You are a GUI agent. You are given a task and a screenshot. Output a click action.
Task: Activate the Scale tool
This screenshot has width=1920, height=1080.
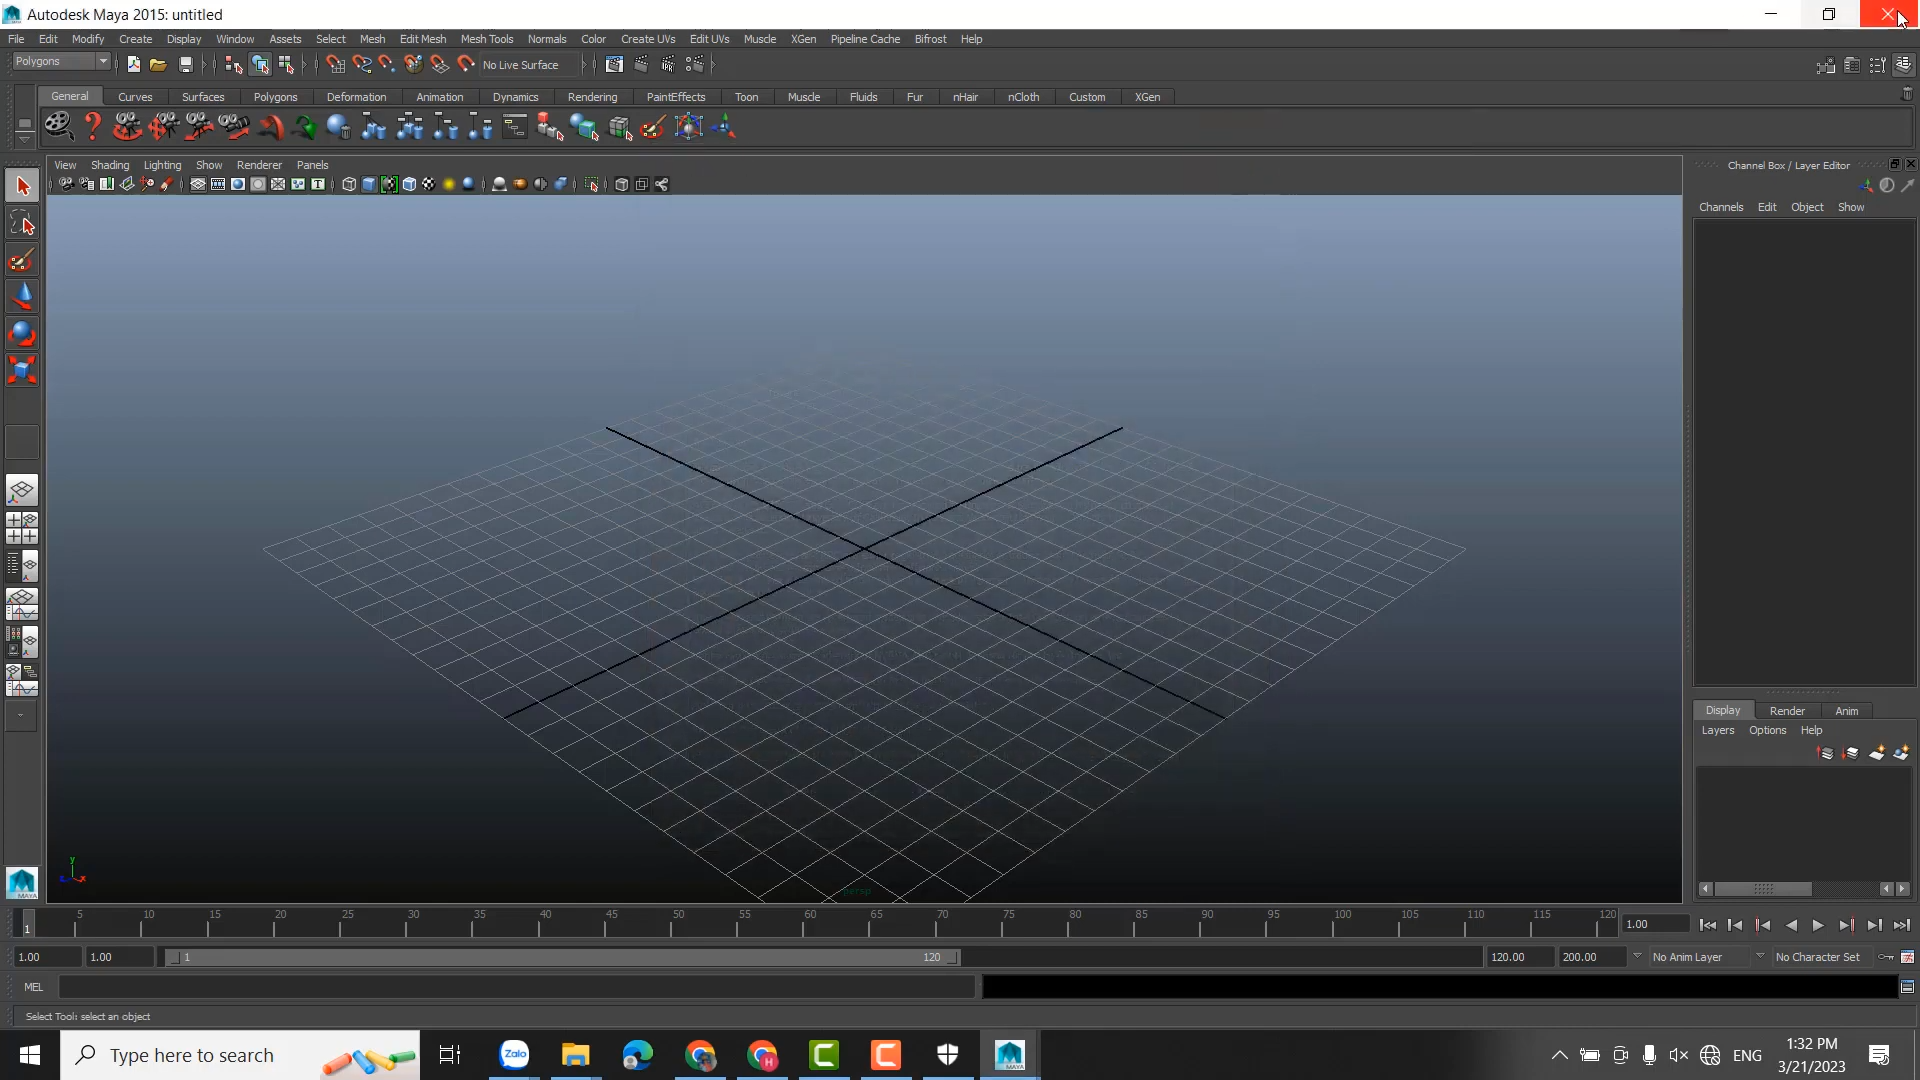(x=22, y=371)
